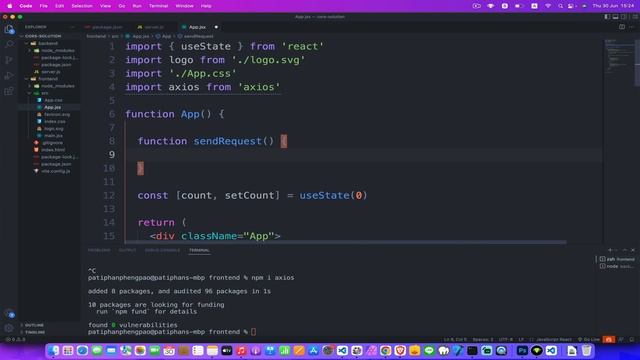Open server.js in the explorer
640x360 pixels.
click(51, 72)
